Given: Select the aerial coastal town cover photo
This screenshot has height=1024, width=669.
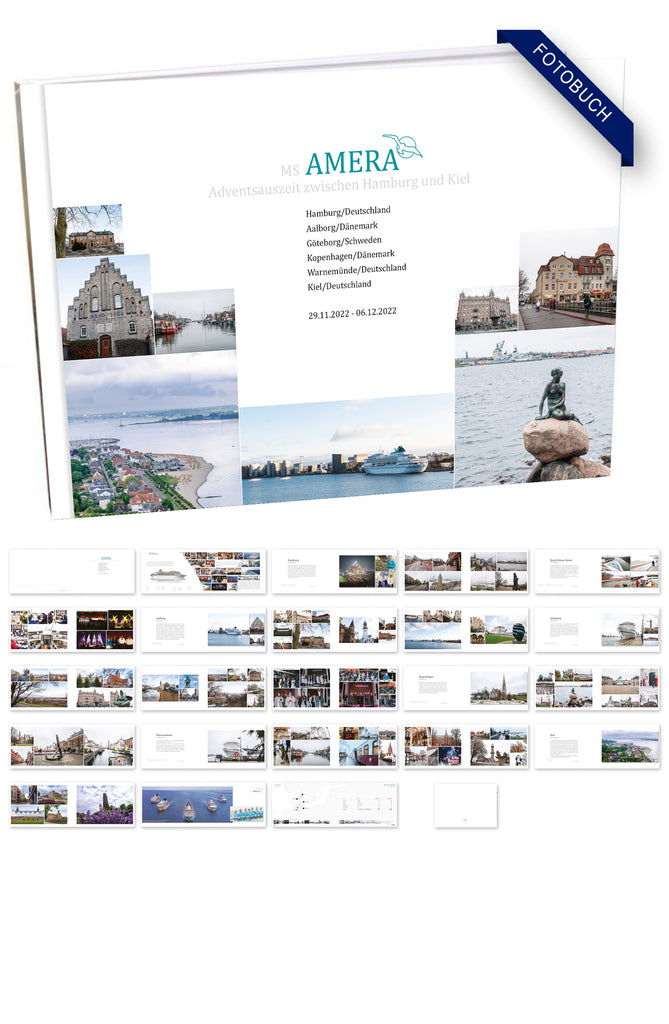Looking at the screenshot, I should (152, 437).
